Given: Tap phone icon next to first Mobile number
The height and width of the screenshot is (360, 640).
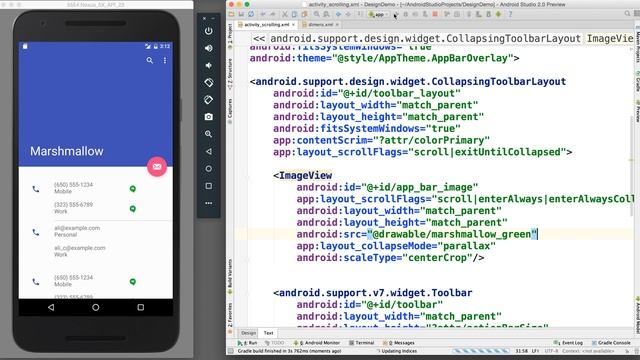Looking at the screenshot, I should click(x=36, y=189).
